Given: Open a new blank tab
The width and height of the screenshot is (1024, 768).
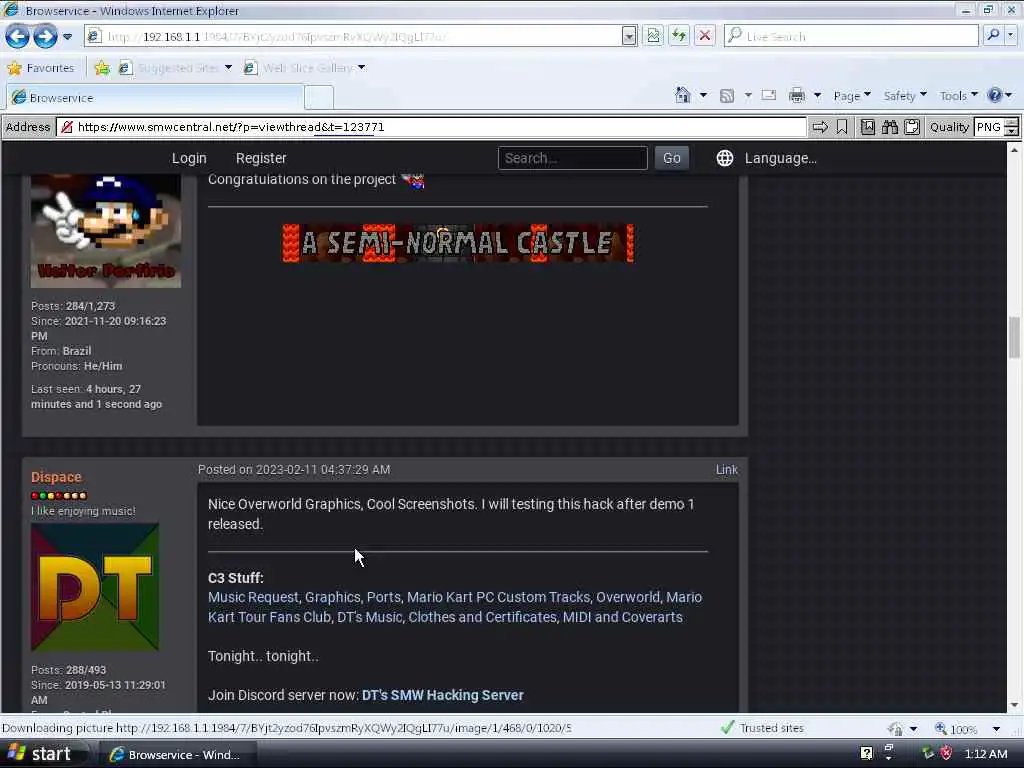Looking at the screenshot, I should [319, 98].
